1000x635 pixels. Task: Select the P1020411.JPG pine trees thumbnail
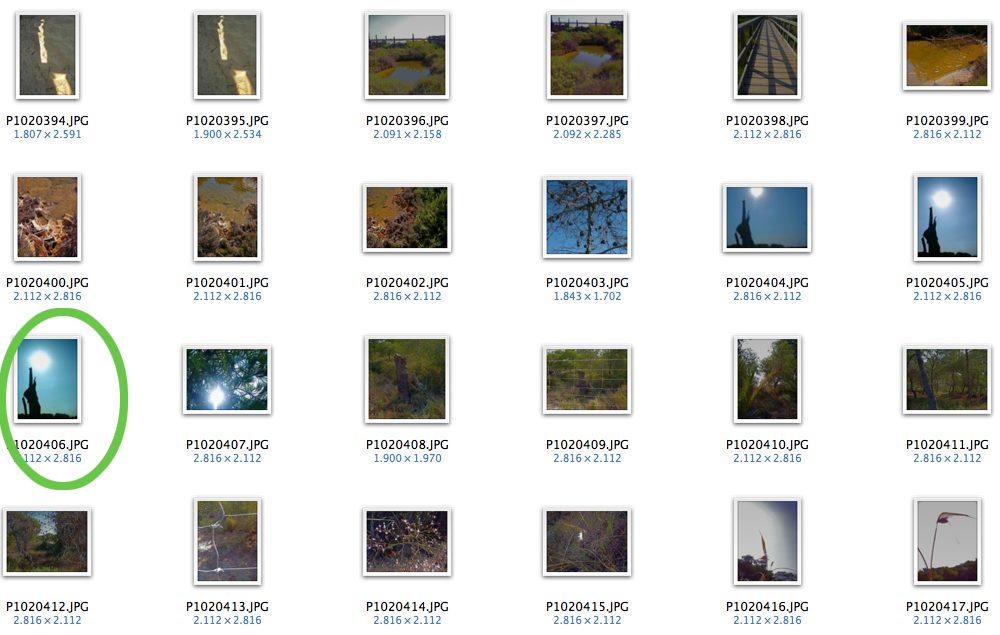(x=947, y=380)
